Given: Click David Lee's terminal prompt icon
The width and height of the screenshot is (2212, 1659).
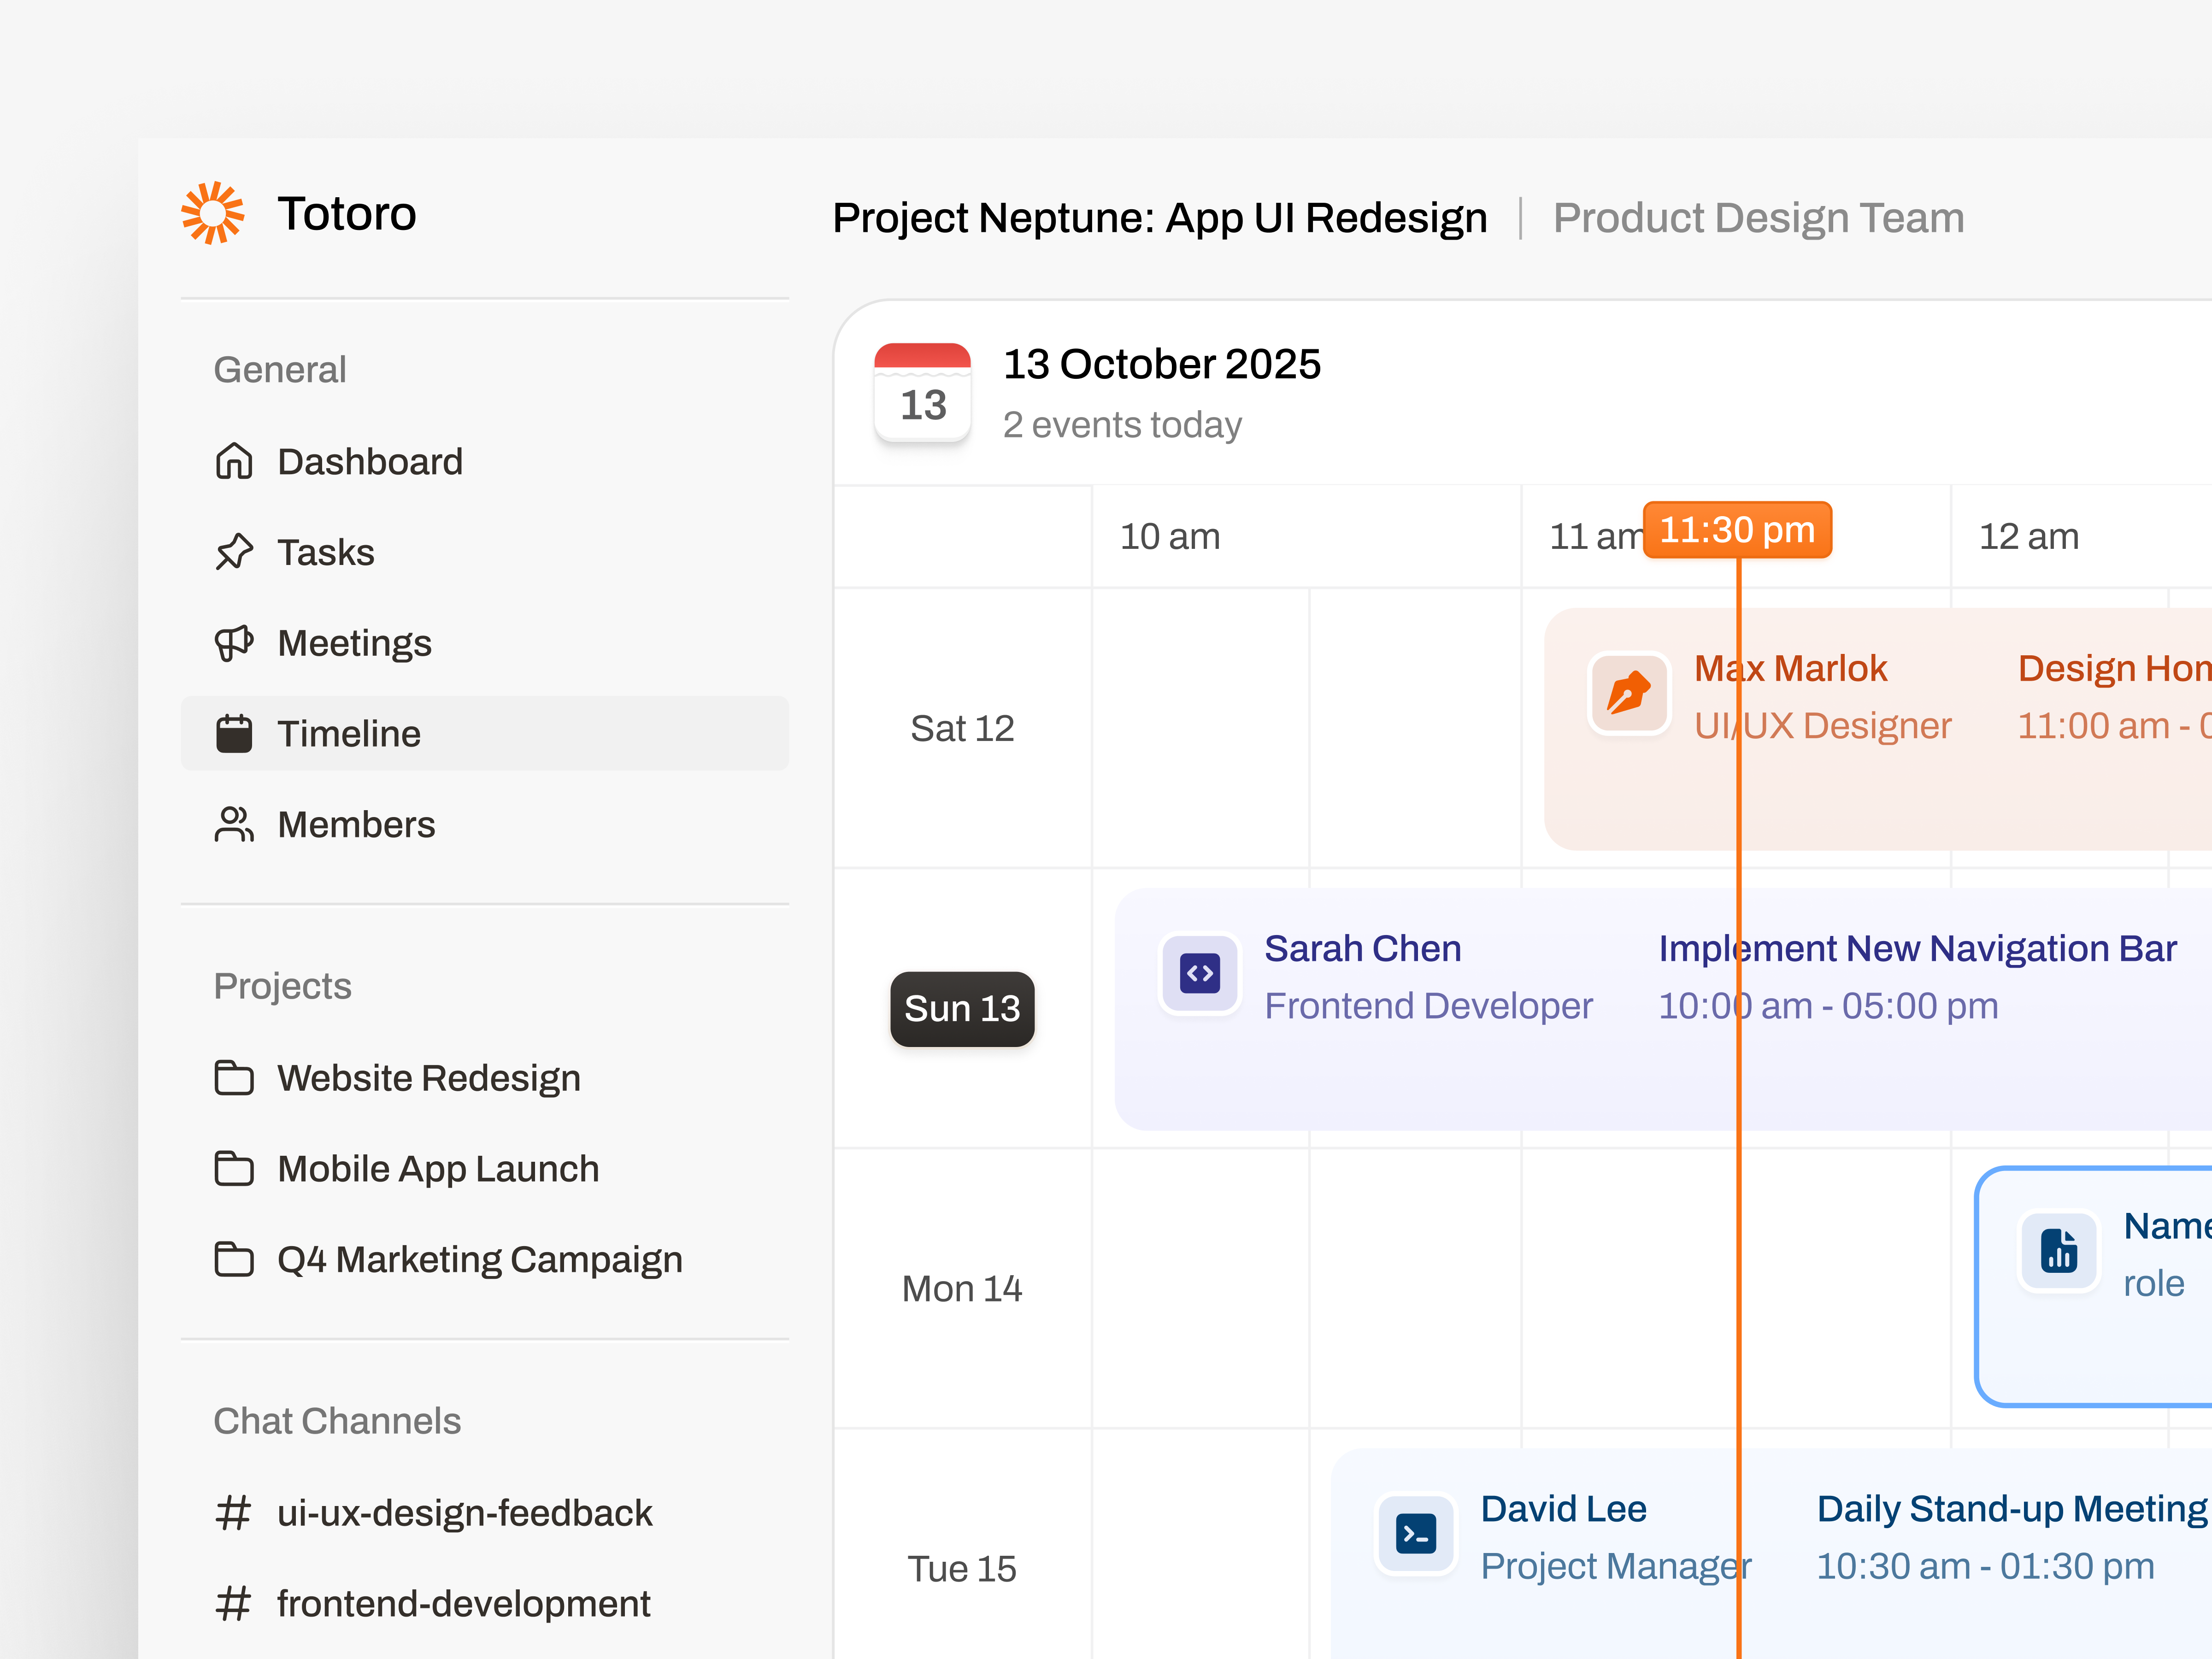Looking at the screenshot, I should pos(1416,1533).
